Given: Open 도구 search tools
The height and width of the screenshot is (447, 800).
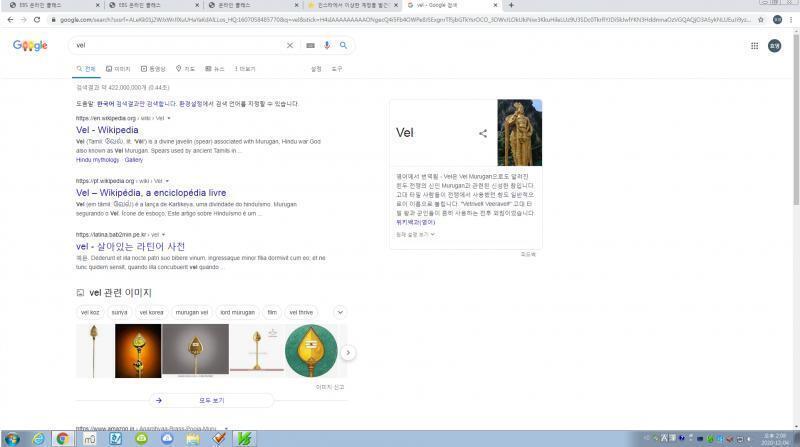Looking at the screenshot, I should click(x=337, y=69).
